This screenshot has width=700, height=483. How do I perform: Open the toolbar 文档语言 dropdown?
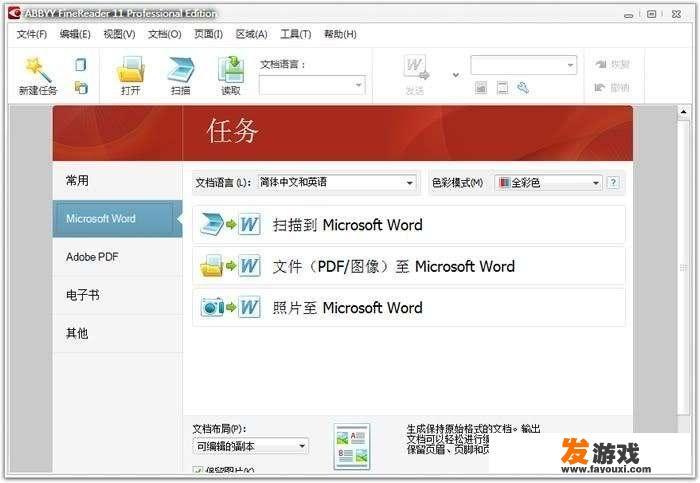[x=312, y=85]
